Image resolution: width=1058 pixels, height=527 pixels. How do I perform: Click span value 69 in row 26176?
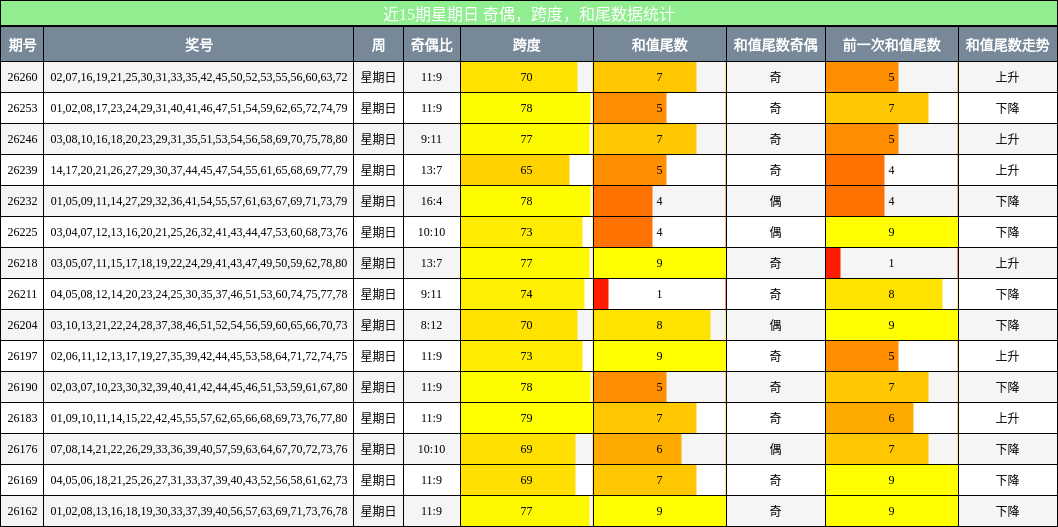526,449
